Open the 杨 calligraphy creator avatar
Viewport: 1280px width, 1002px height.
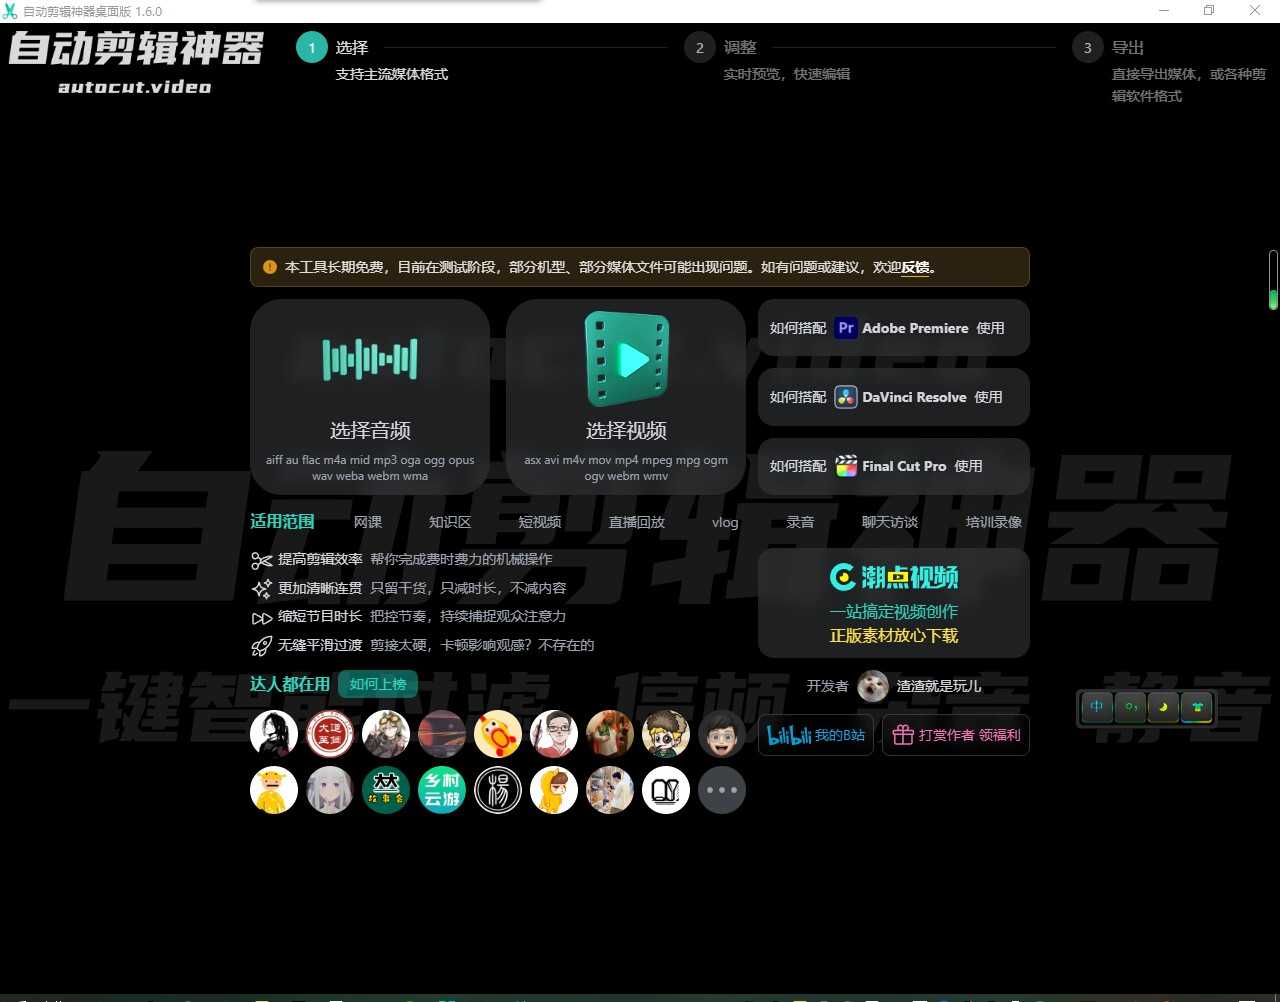pos(498,790)
